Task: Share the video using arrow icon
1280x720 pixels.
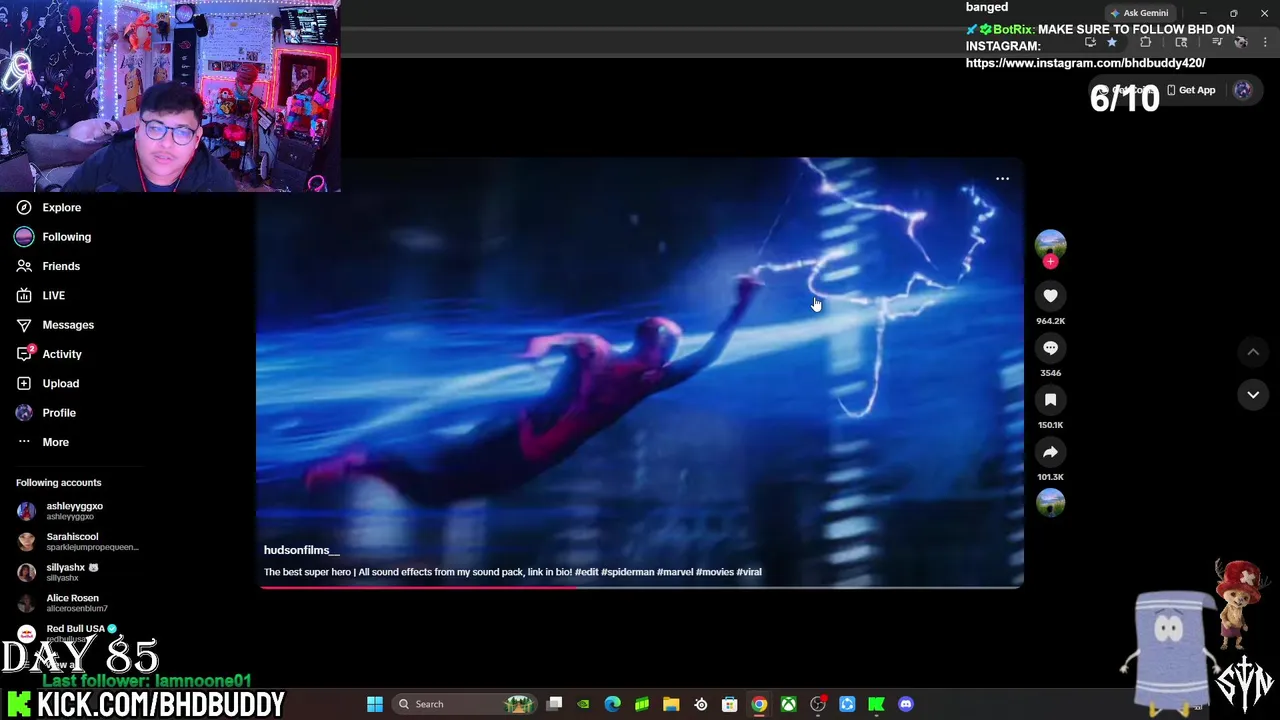Action: click(1050, 452)
